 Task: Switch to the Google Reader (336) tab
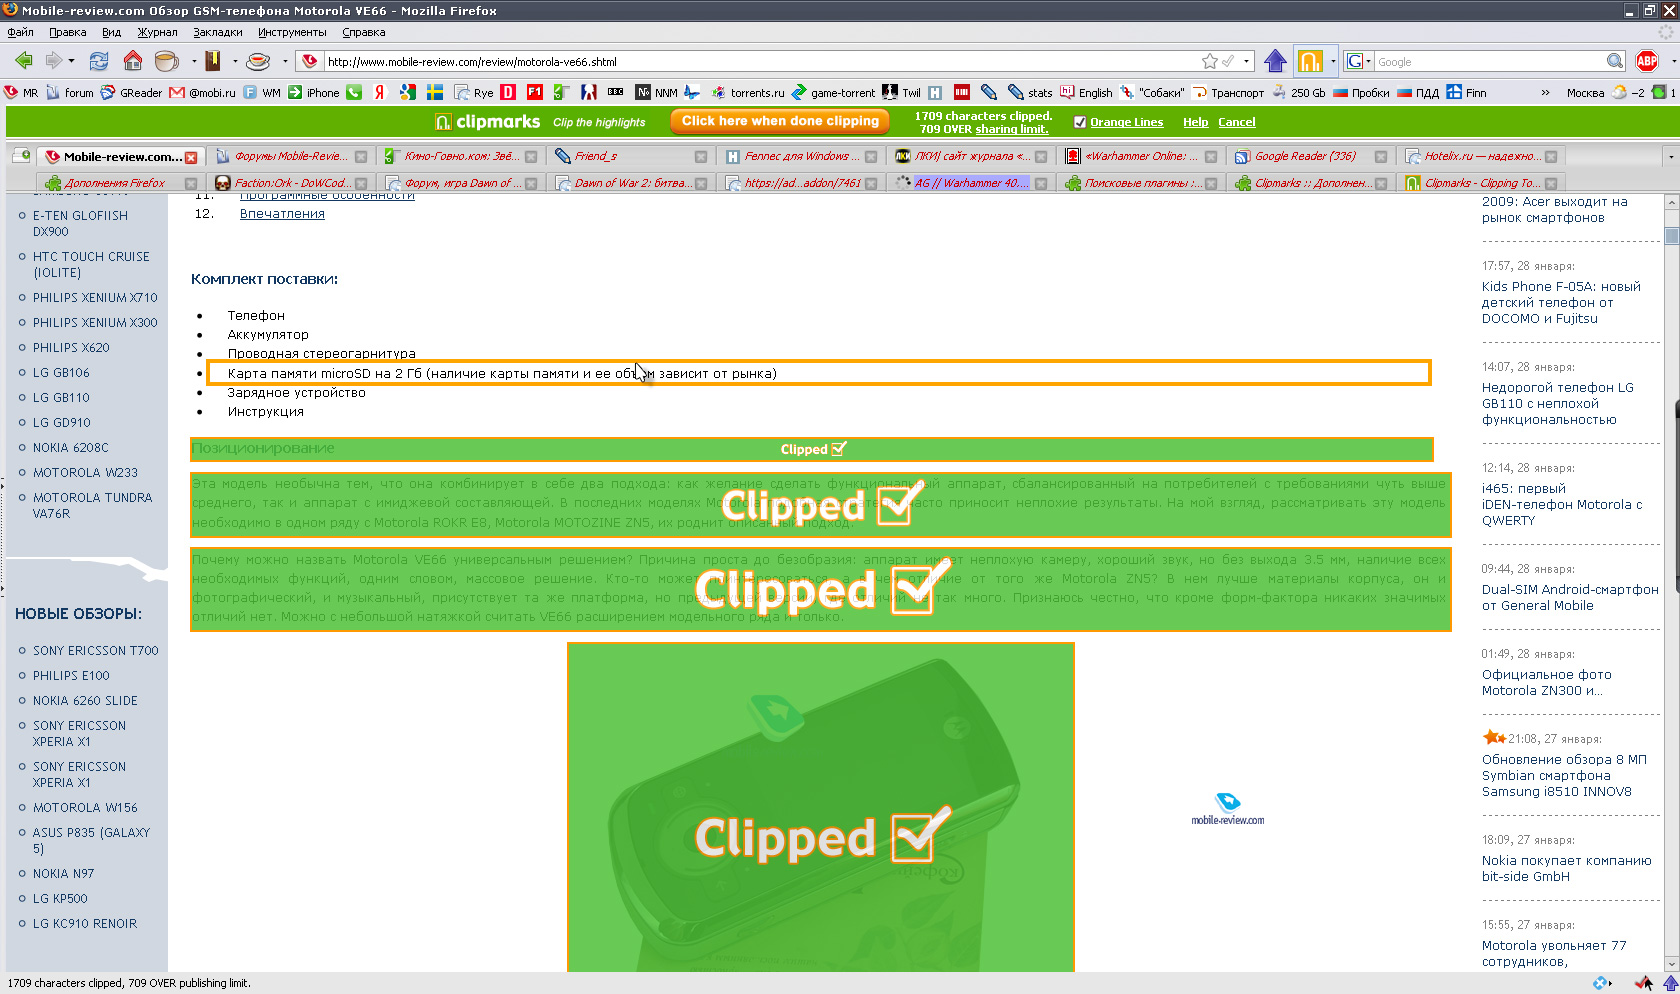(x=1312, y=156)
